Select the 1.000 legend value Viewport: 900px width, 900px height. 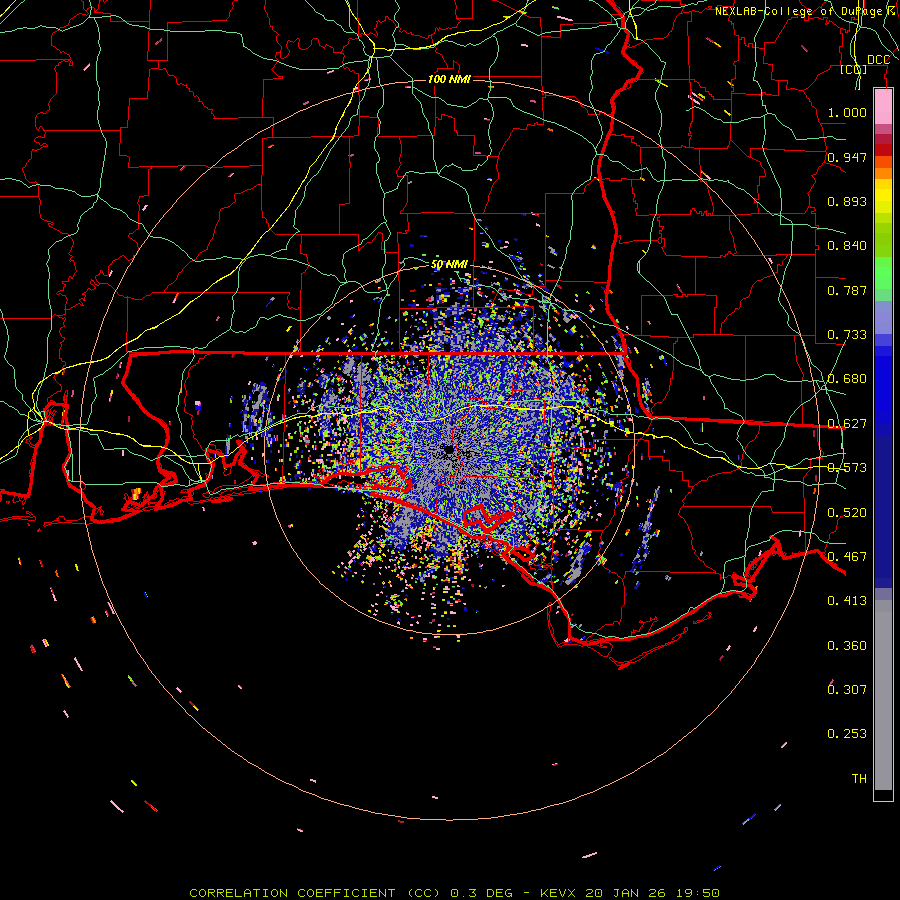point(847,112)
